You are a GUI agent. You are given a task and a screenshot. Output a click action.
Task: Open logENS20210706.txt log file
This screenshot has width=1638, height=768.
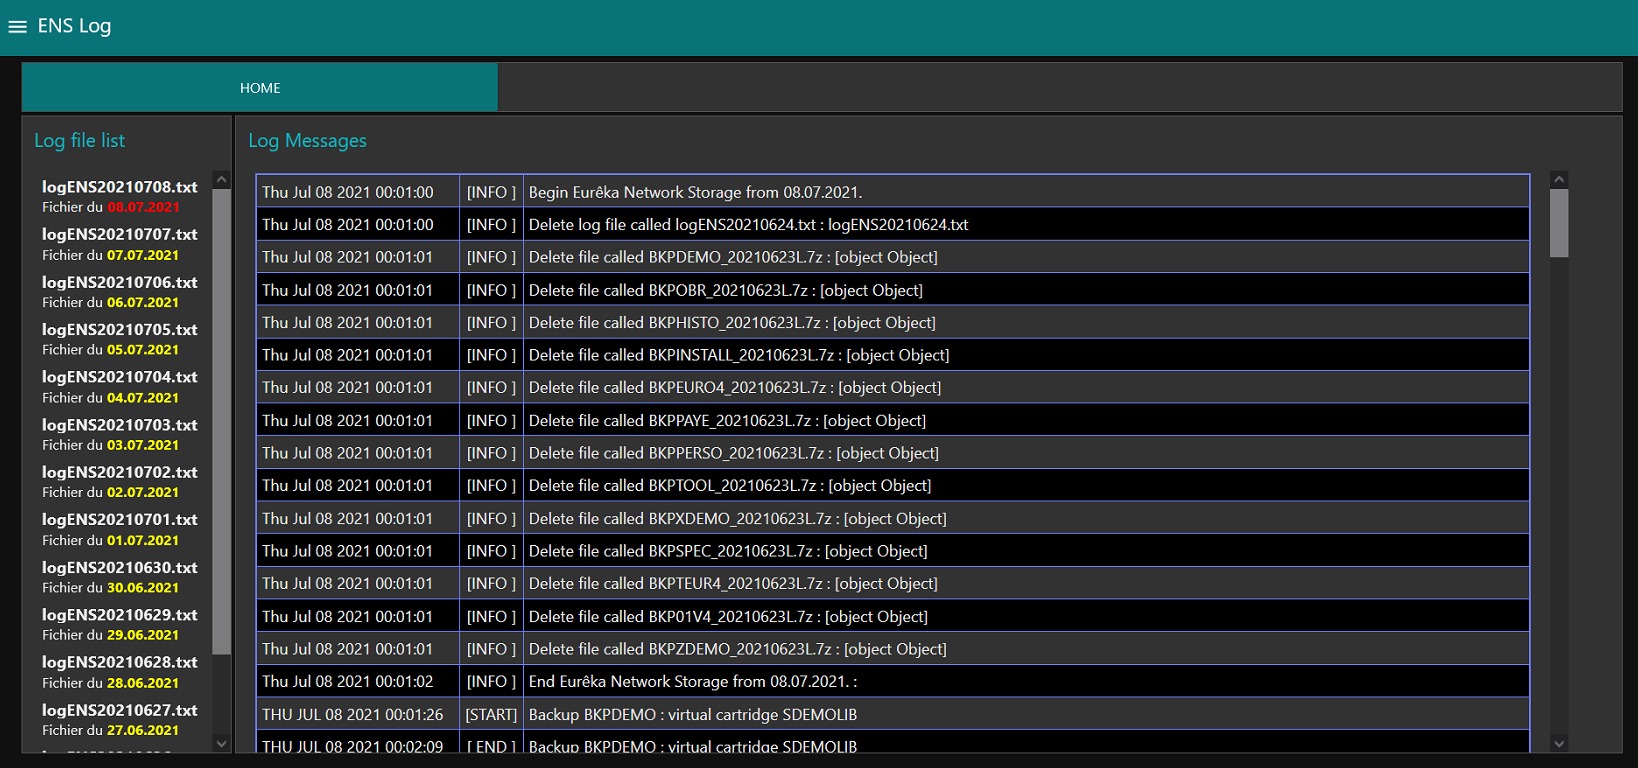[119, 282]
